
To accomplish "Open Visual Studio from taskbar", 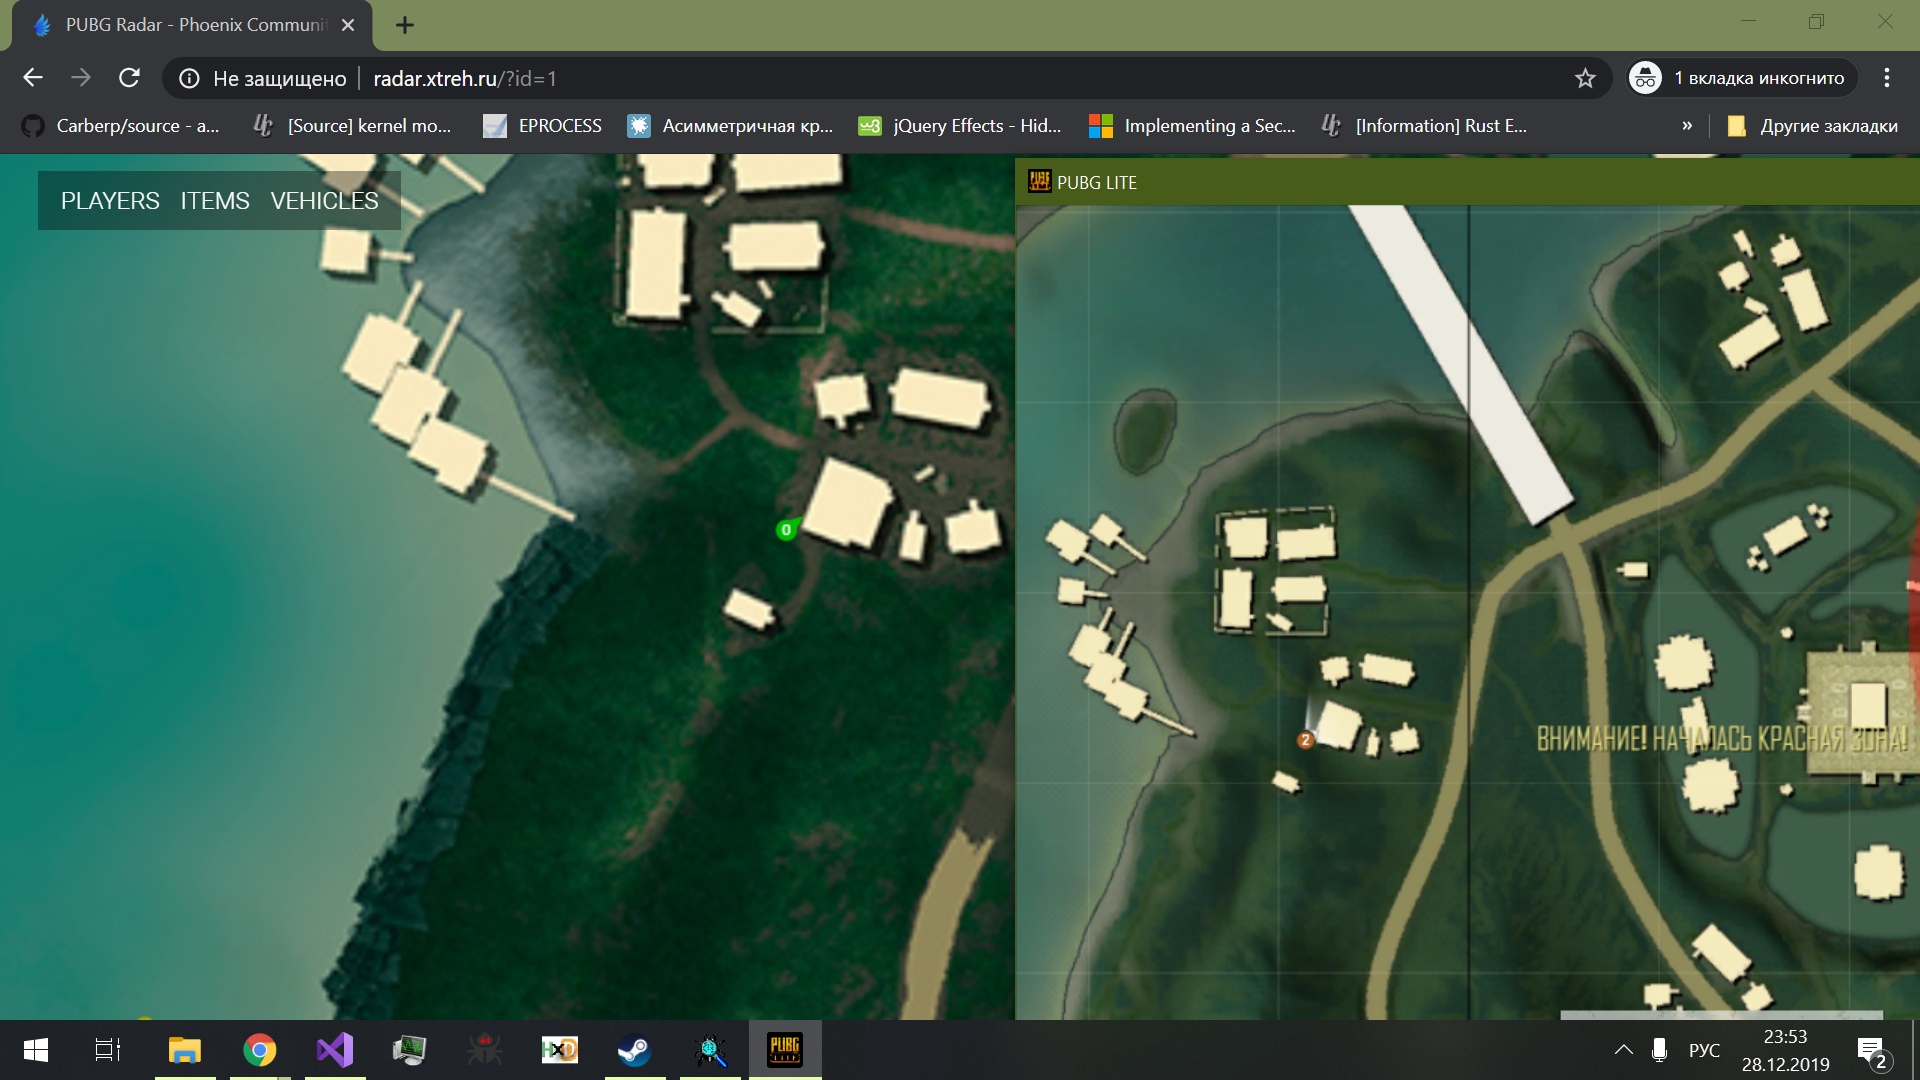I will (x=335, y=1050).
